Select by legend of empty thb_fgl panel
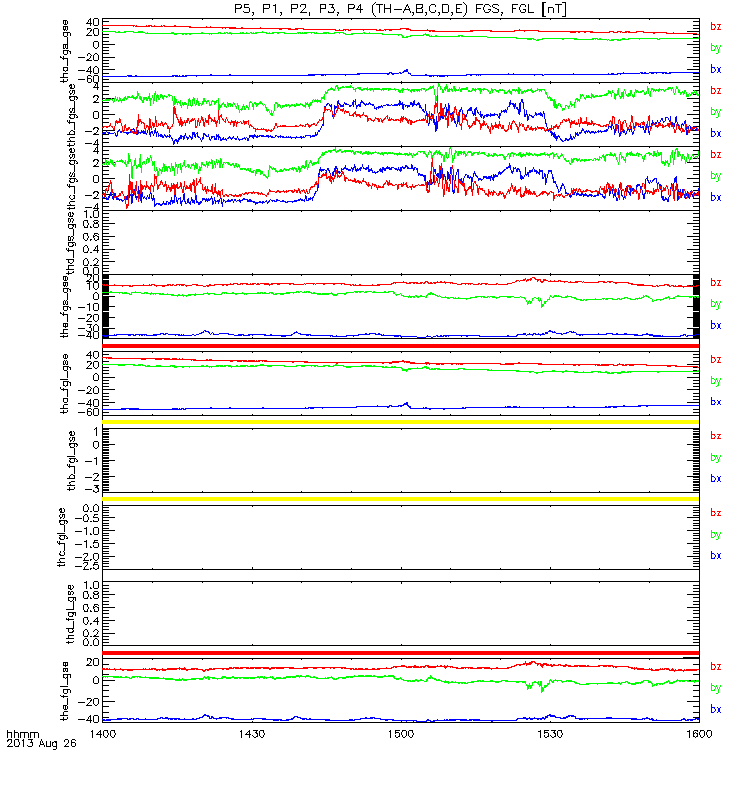Viewport: 750px width, 800px height. click(x=716, y=458)
